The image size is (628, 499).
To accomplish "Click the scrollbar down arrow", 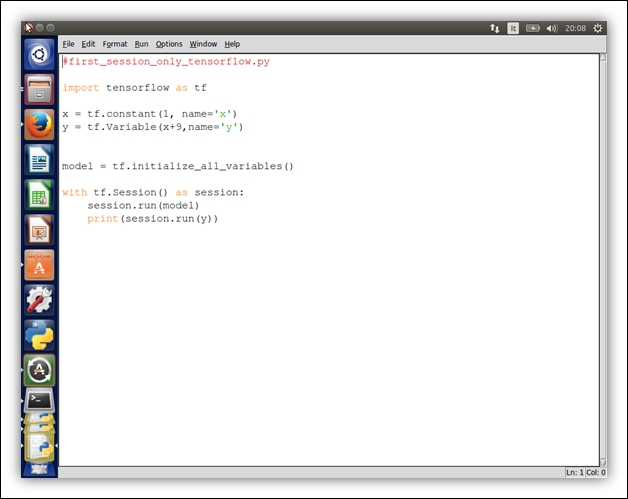I will click(603, 462).
